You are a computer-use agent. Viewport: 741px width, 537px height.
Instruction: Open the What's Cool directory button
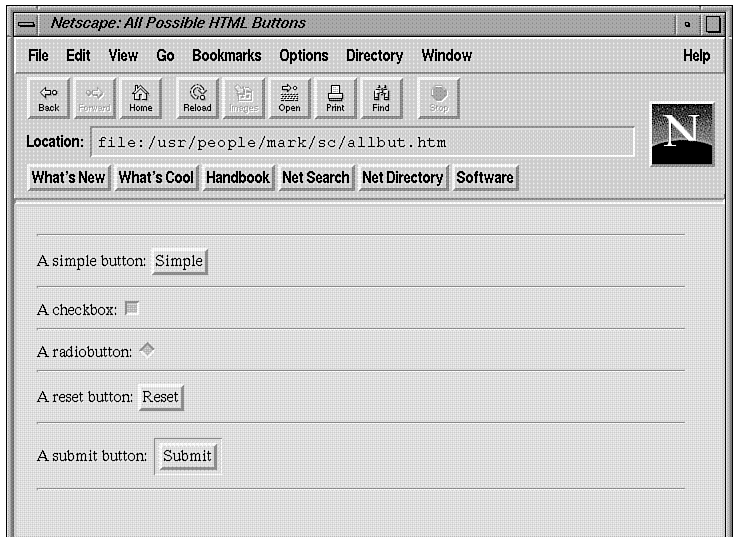click(156, 178)
